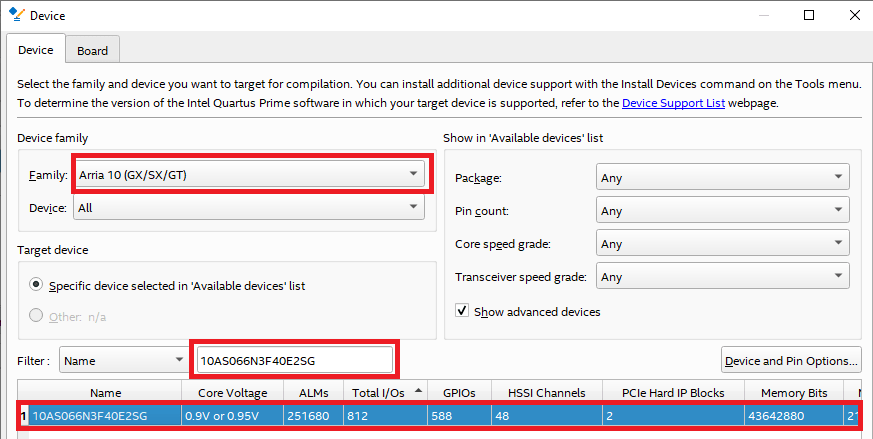Switch to the Board tab
The width and height of the screenshot is (873, 439).
[93, 51]
